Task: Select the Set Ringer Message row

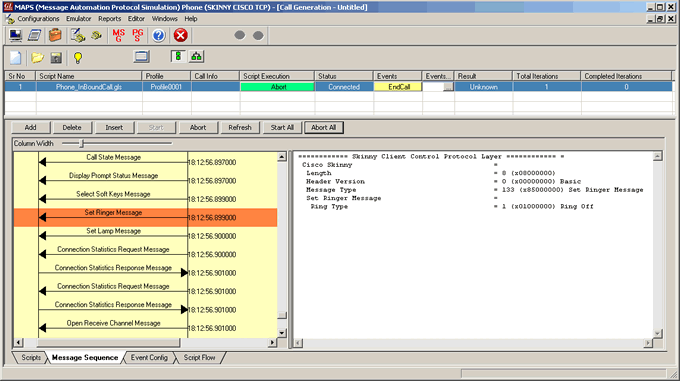Action: (145, 217)
